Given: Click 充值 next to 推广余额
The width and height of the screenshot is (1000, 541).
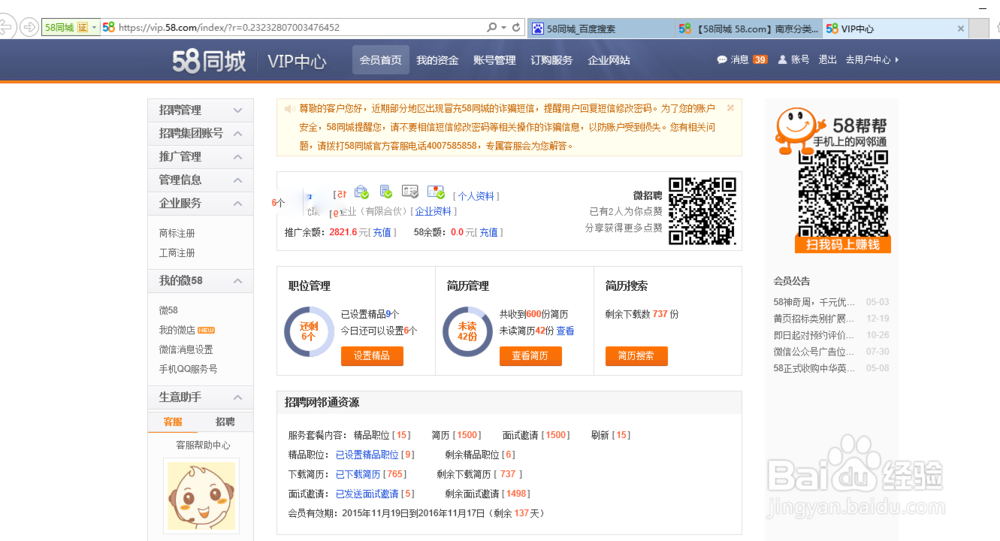Looking at the screenshot, I should click(382, 232).
